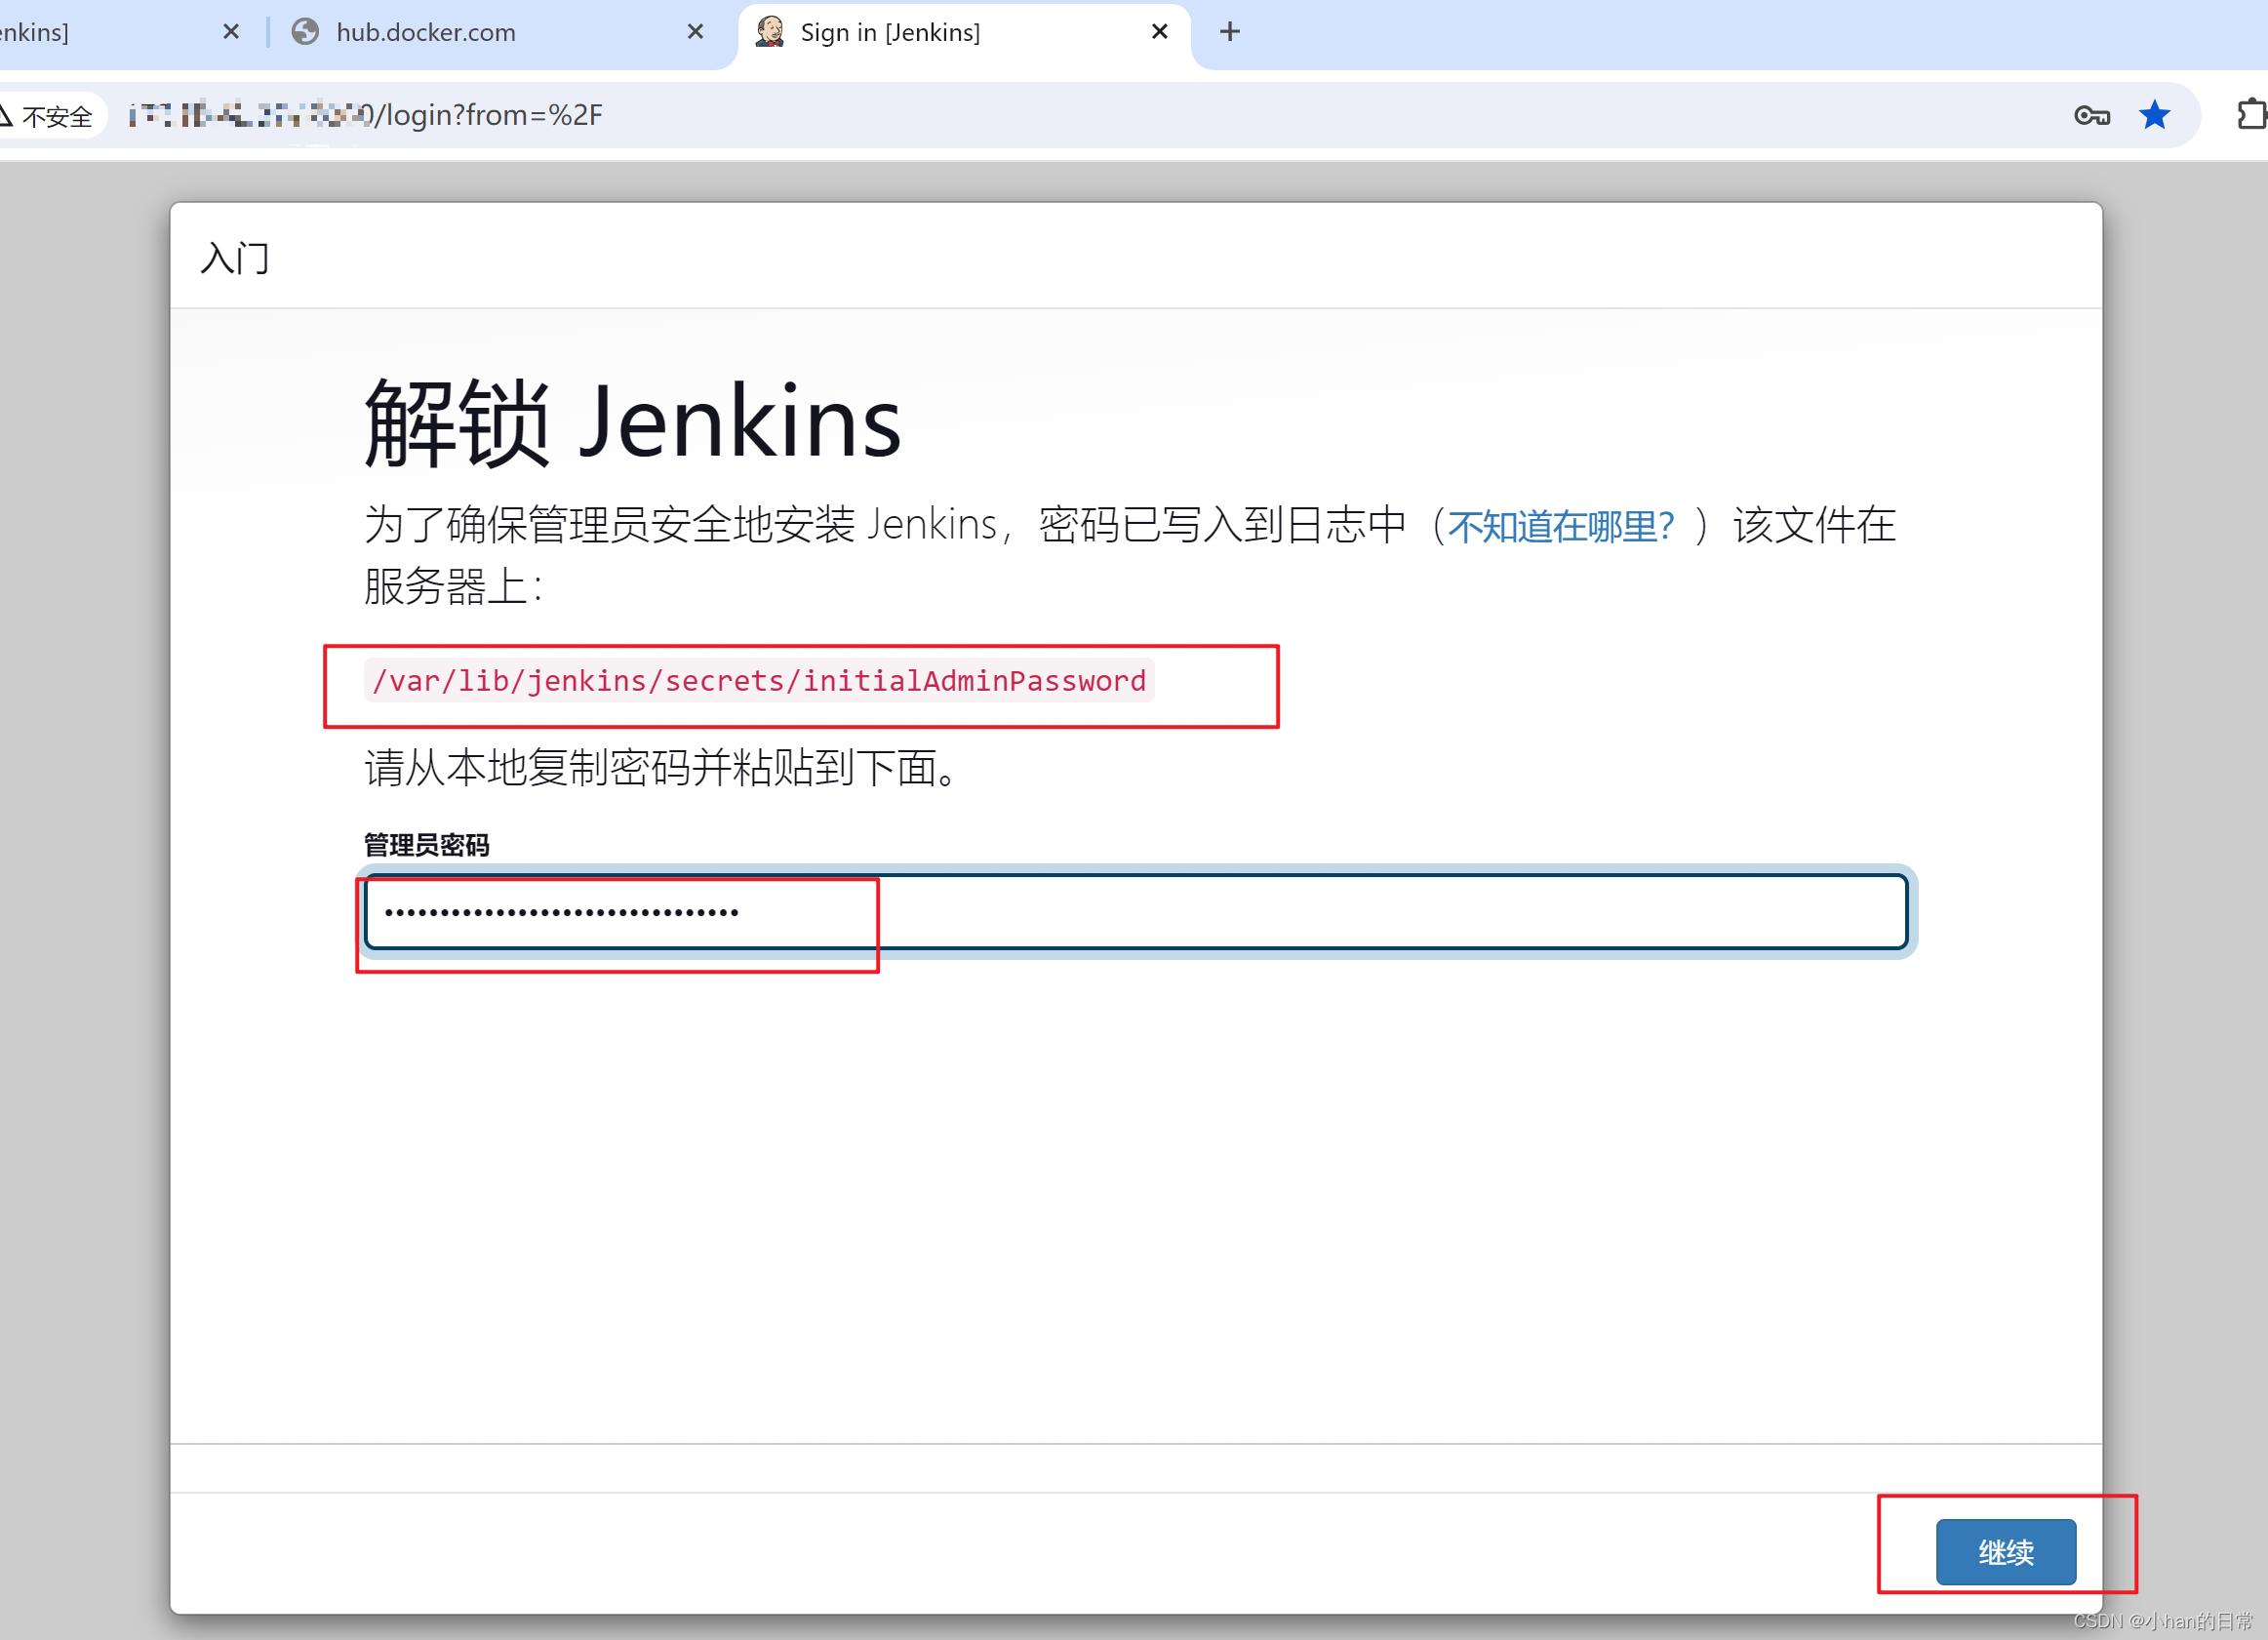
Task: Click the 继续 continue button
Action: click(x=2005, y=1551)
